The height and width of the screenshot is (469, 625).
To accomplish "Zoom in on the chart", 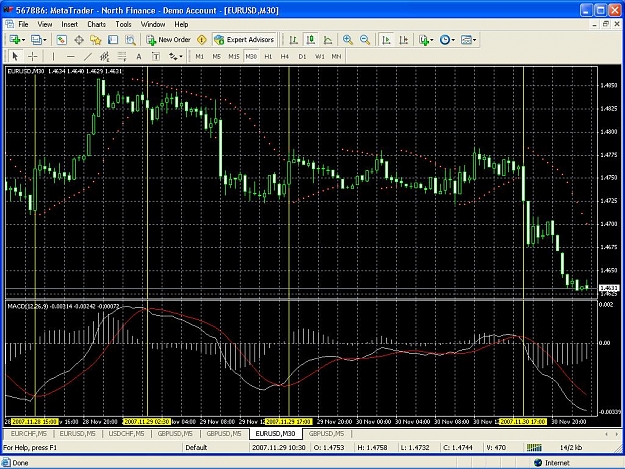I will pyautogui.click(x=348, y=40).
